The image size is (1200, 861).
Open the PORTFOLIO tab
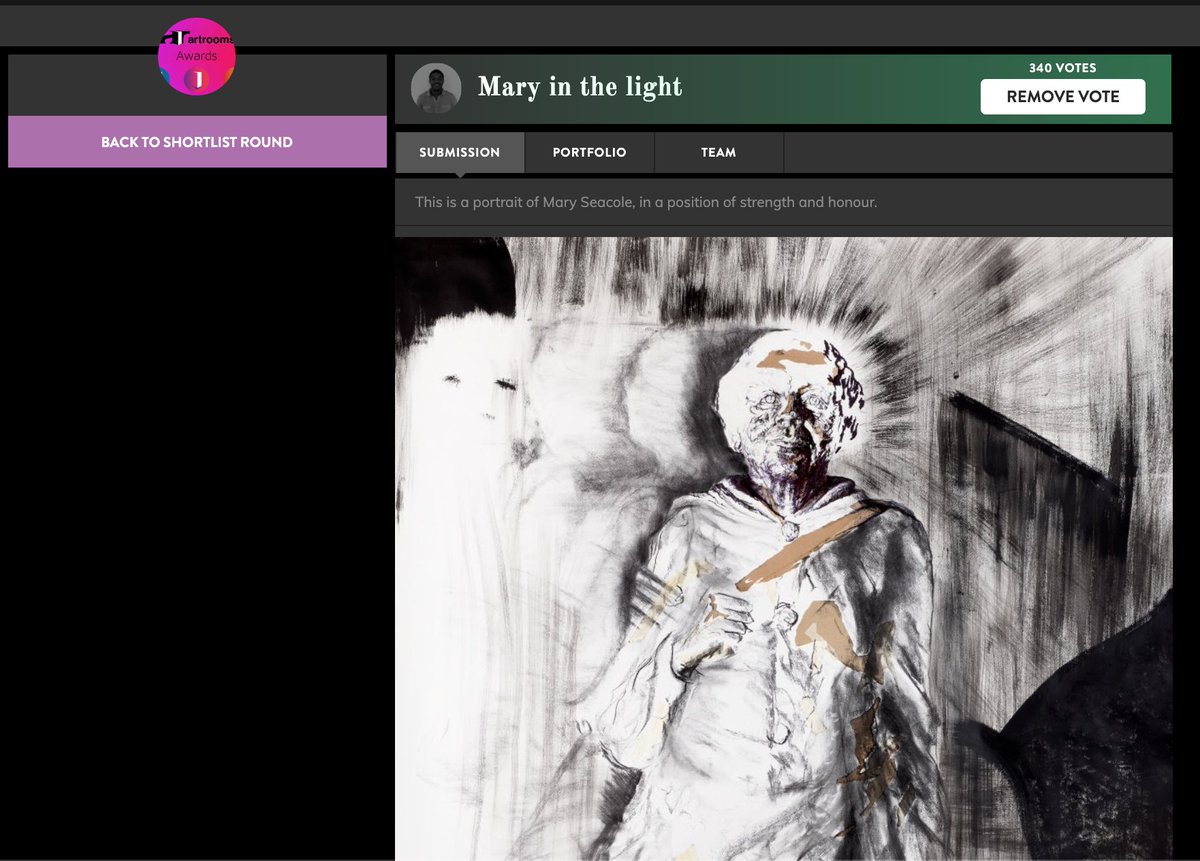point(589,152)
